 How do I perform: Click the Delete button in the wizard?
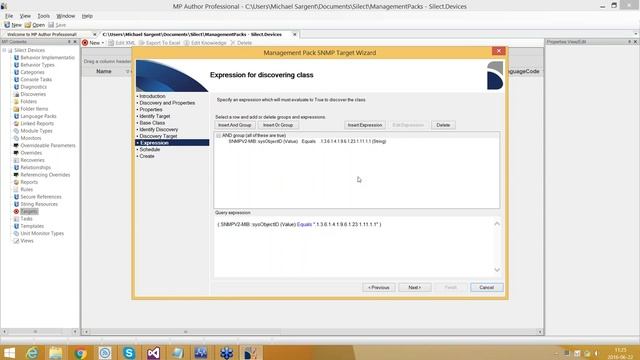[443, 125]
